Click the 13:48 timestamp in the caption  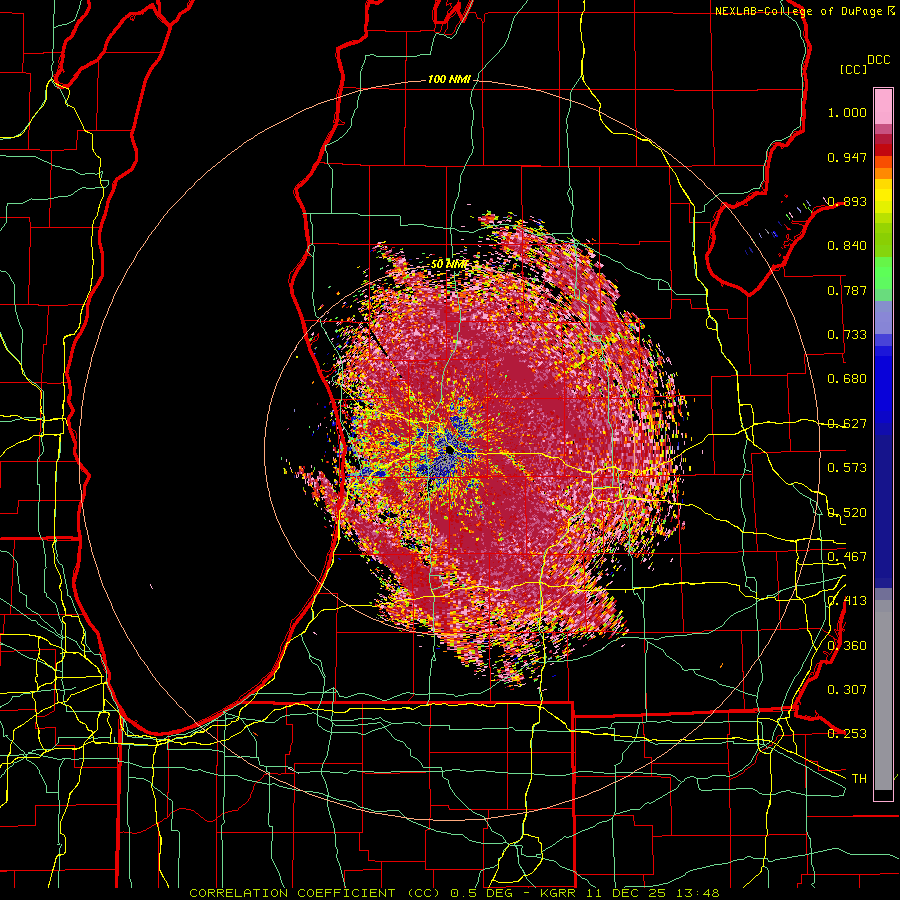point(699,893)
